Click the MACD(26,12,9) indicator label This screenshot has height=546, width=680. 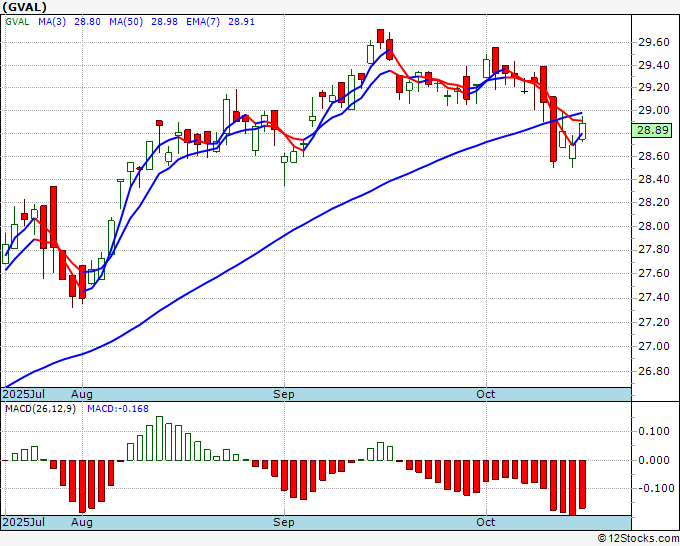[x=40, y=409]
